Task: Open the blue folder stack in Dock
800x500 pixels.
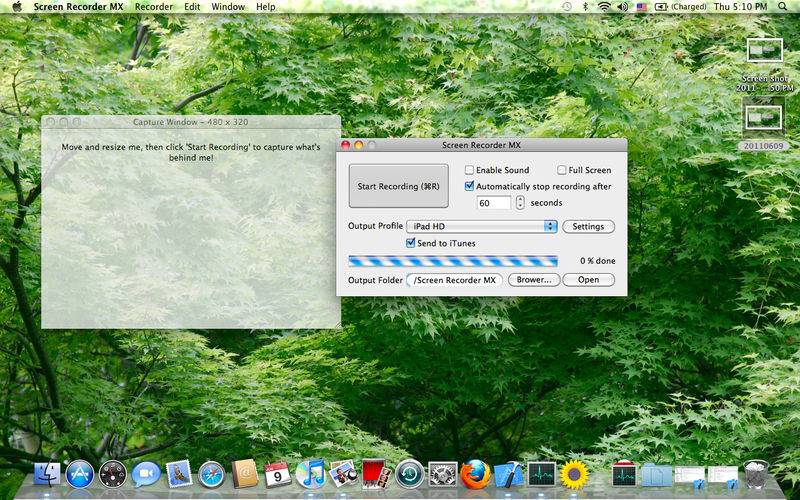Action: (x=657, y=475)
